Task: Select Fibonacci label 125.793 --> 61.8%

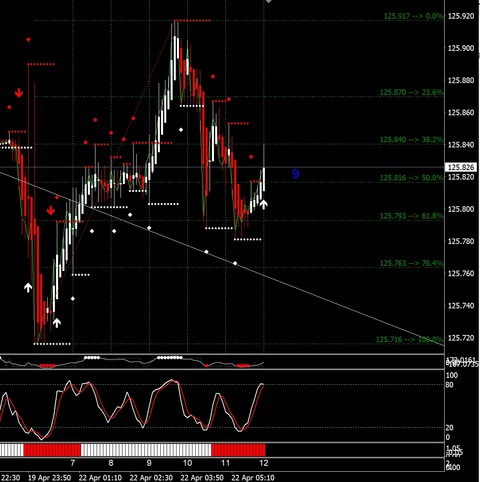Action: coord(412,216)
